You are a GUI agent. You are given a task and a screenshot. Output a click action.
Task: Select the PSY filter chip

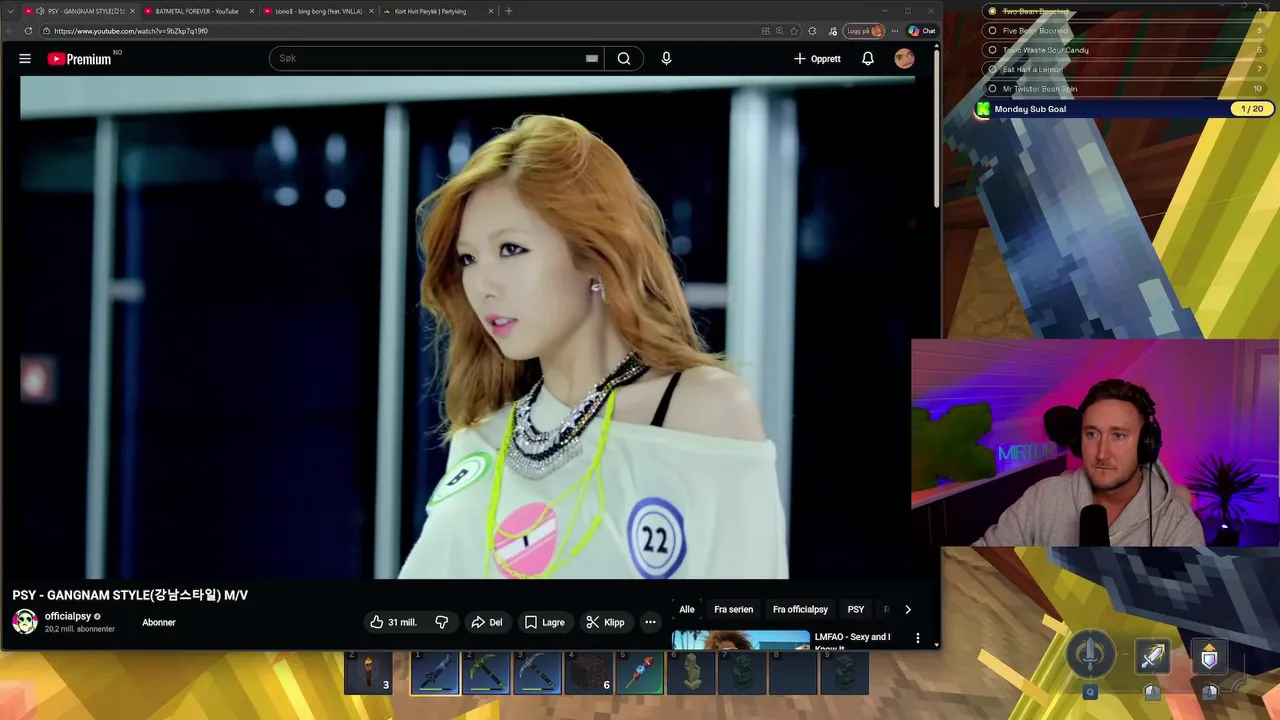pyautogui.click(x=856, y=609)
